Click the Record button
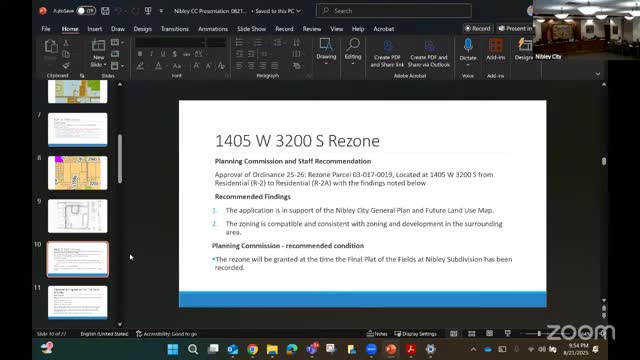 click(478, 28)
